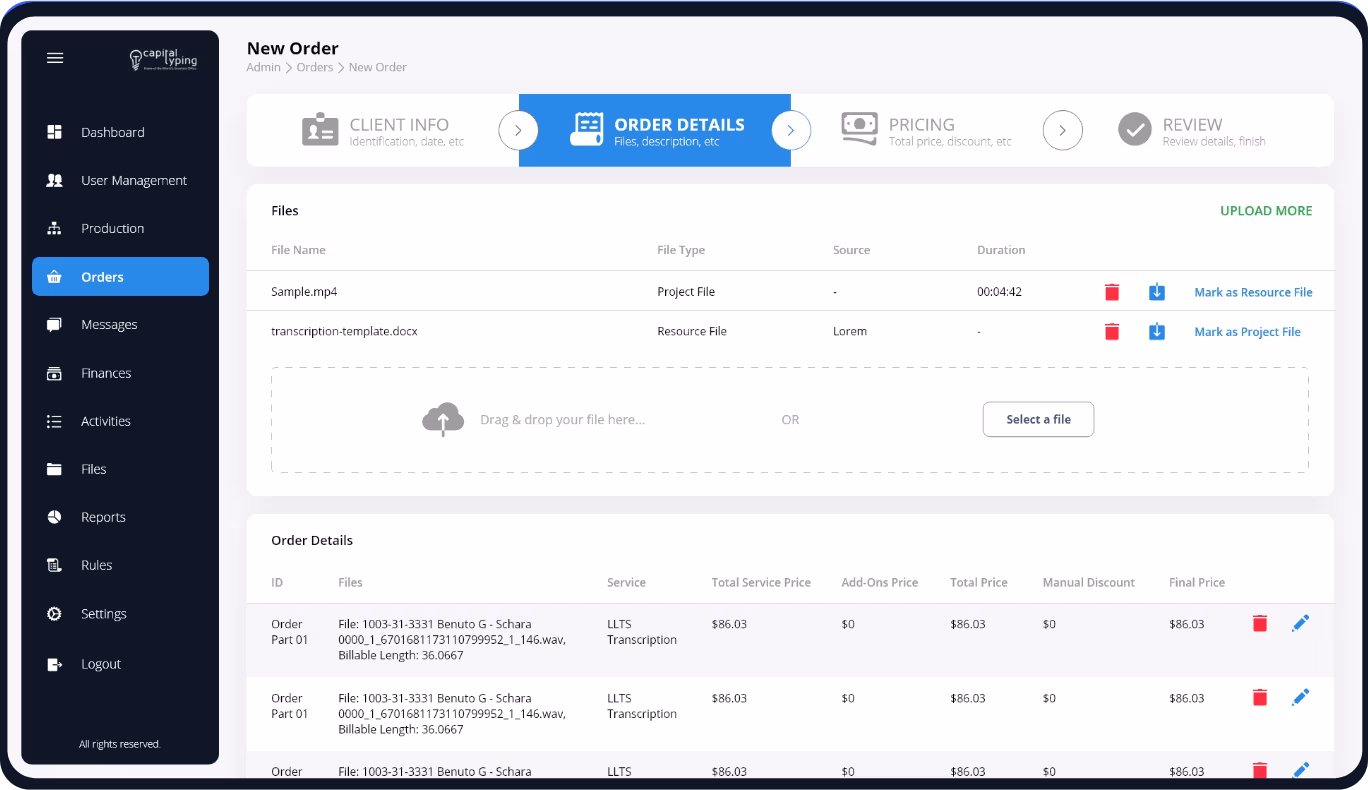1368x790 pixels.
Task: Download the transcription-template.docx file
Action: click(1157, 331)
